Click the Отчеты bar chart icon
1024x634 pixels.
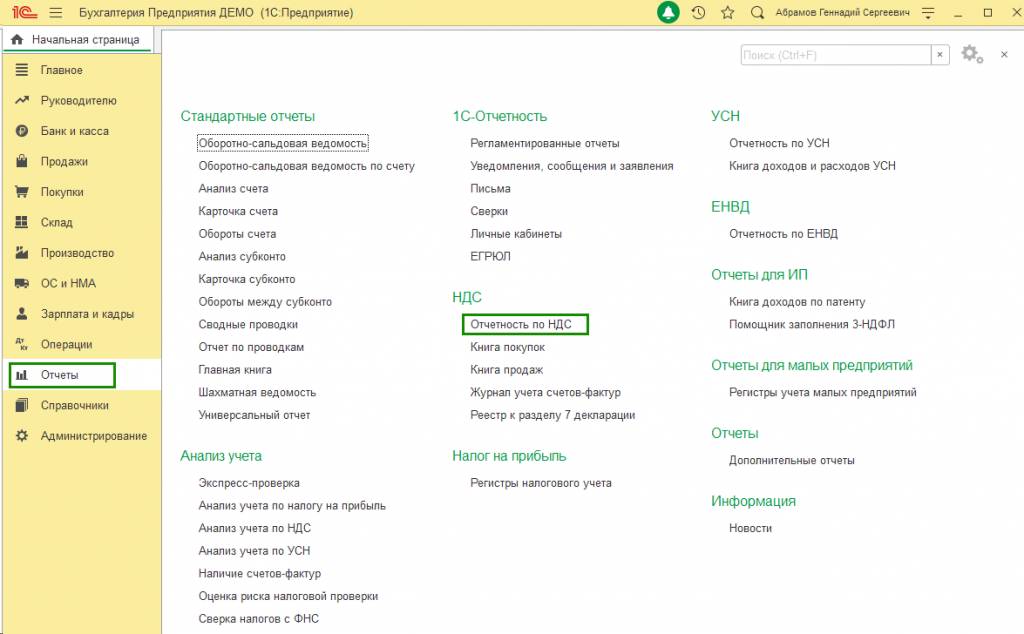[x=22, y=375]
